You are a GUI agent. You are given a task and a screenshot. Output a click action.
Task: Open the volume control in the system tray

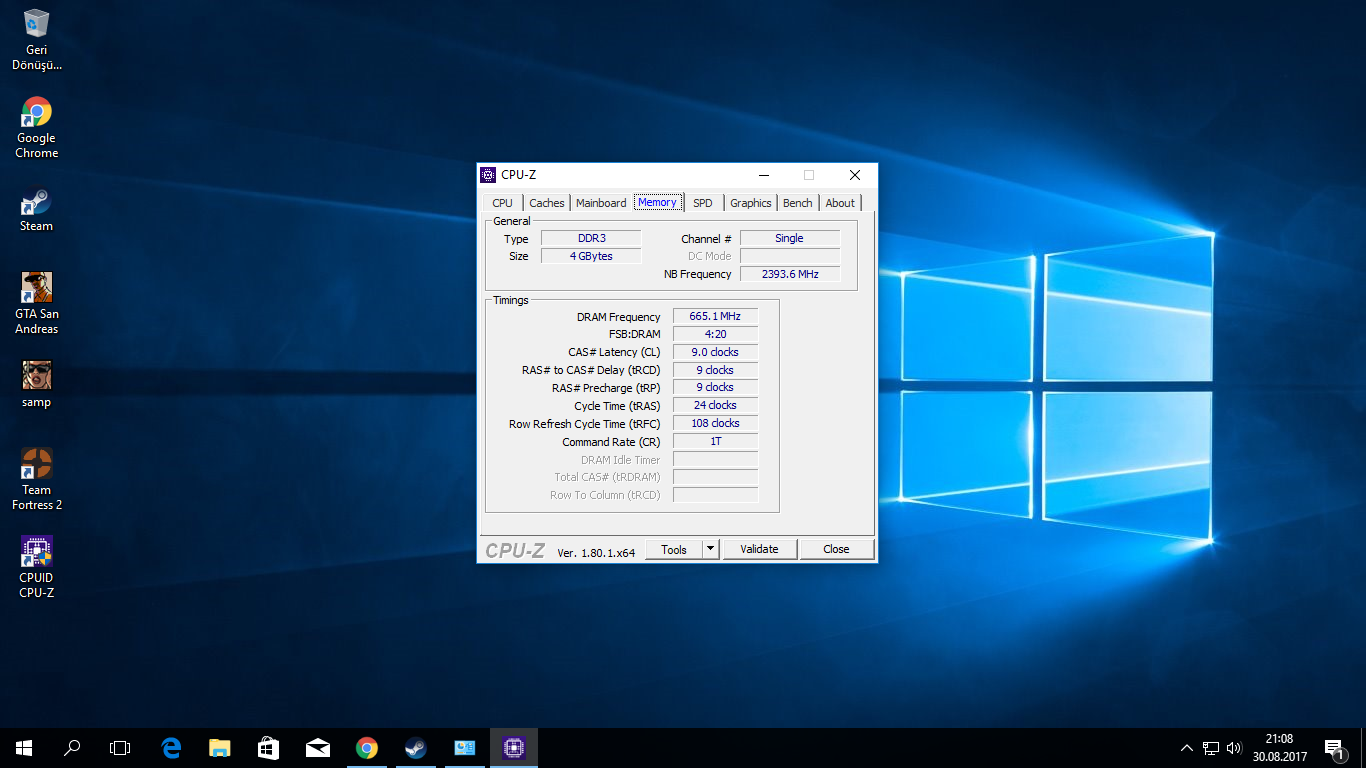click(x=1234, y=748)
